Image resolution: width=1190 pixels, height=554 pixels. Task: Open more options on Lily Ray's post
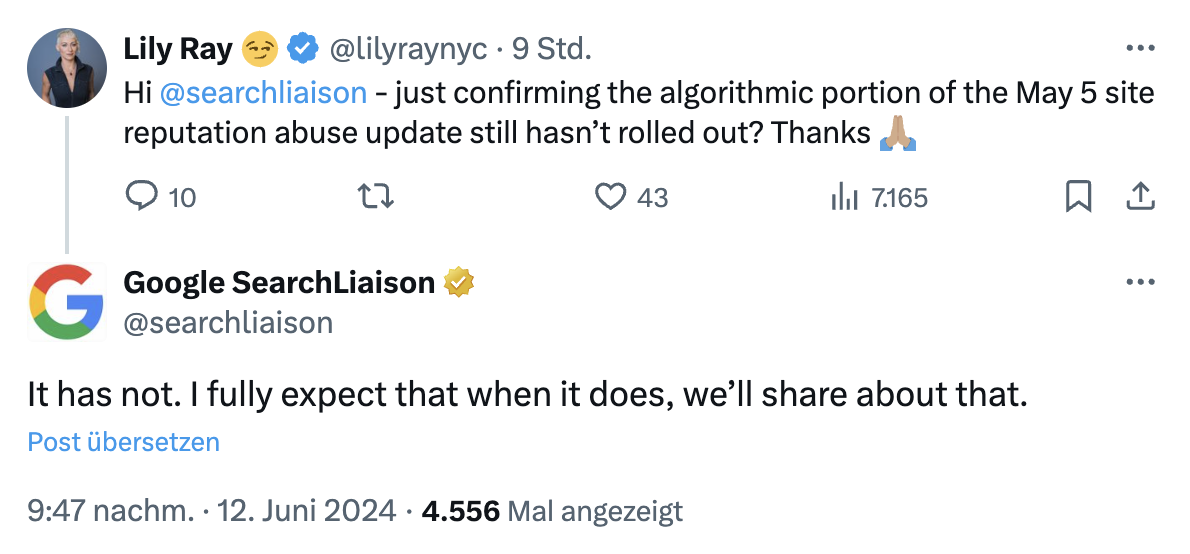click(1140, 47)
